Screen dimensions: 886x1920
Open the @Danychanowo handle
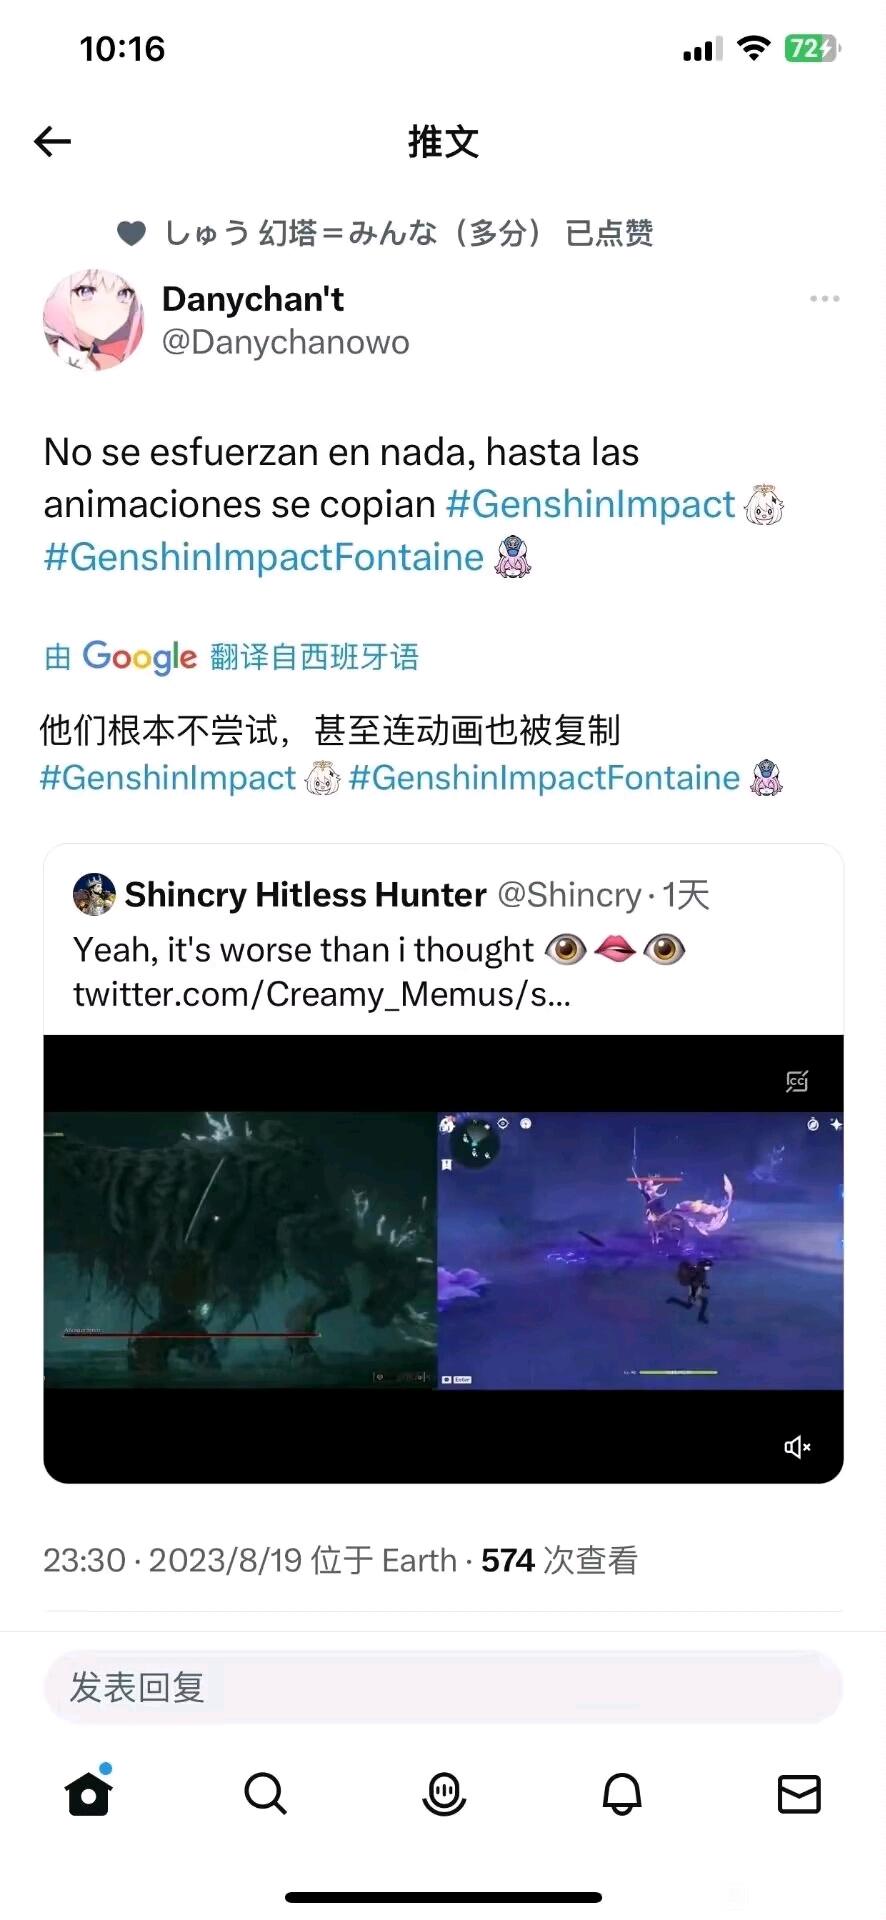(286, 342)
